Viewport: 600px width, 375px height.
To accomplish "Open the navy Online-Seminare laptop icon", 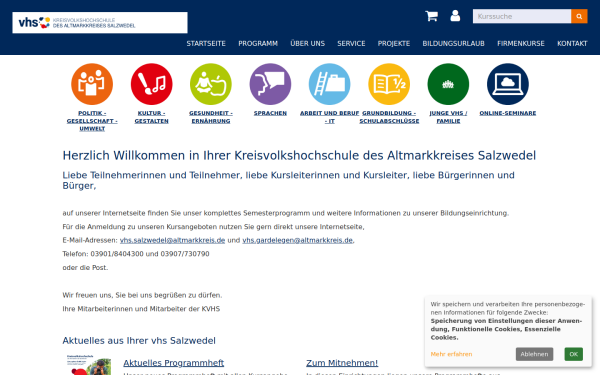I will pyautogui.click(x=508, y=84).
